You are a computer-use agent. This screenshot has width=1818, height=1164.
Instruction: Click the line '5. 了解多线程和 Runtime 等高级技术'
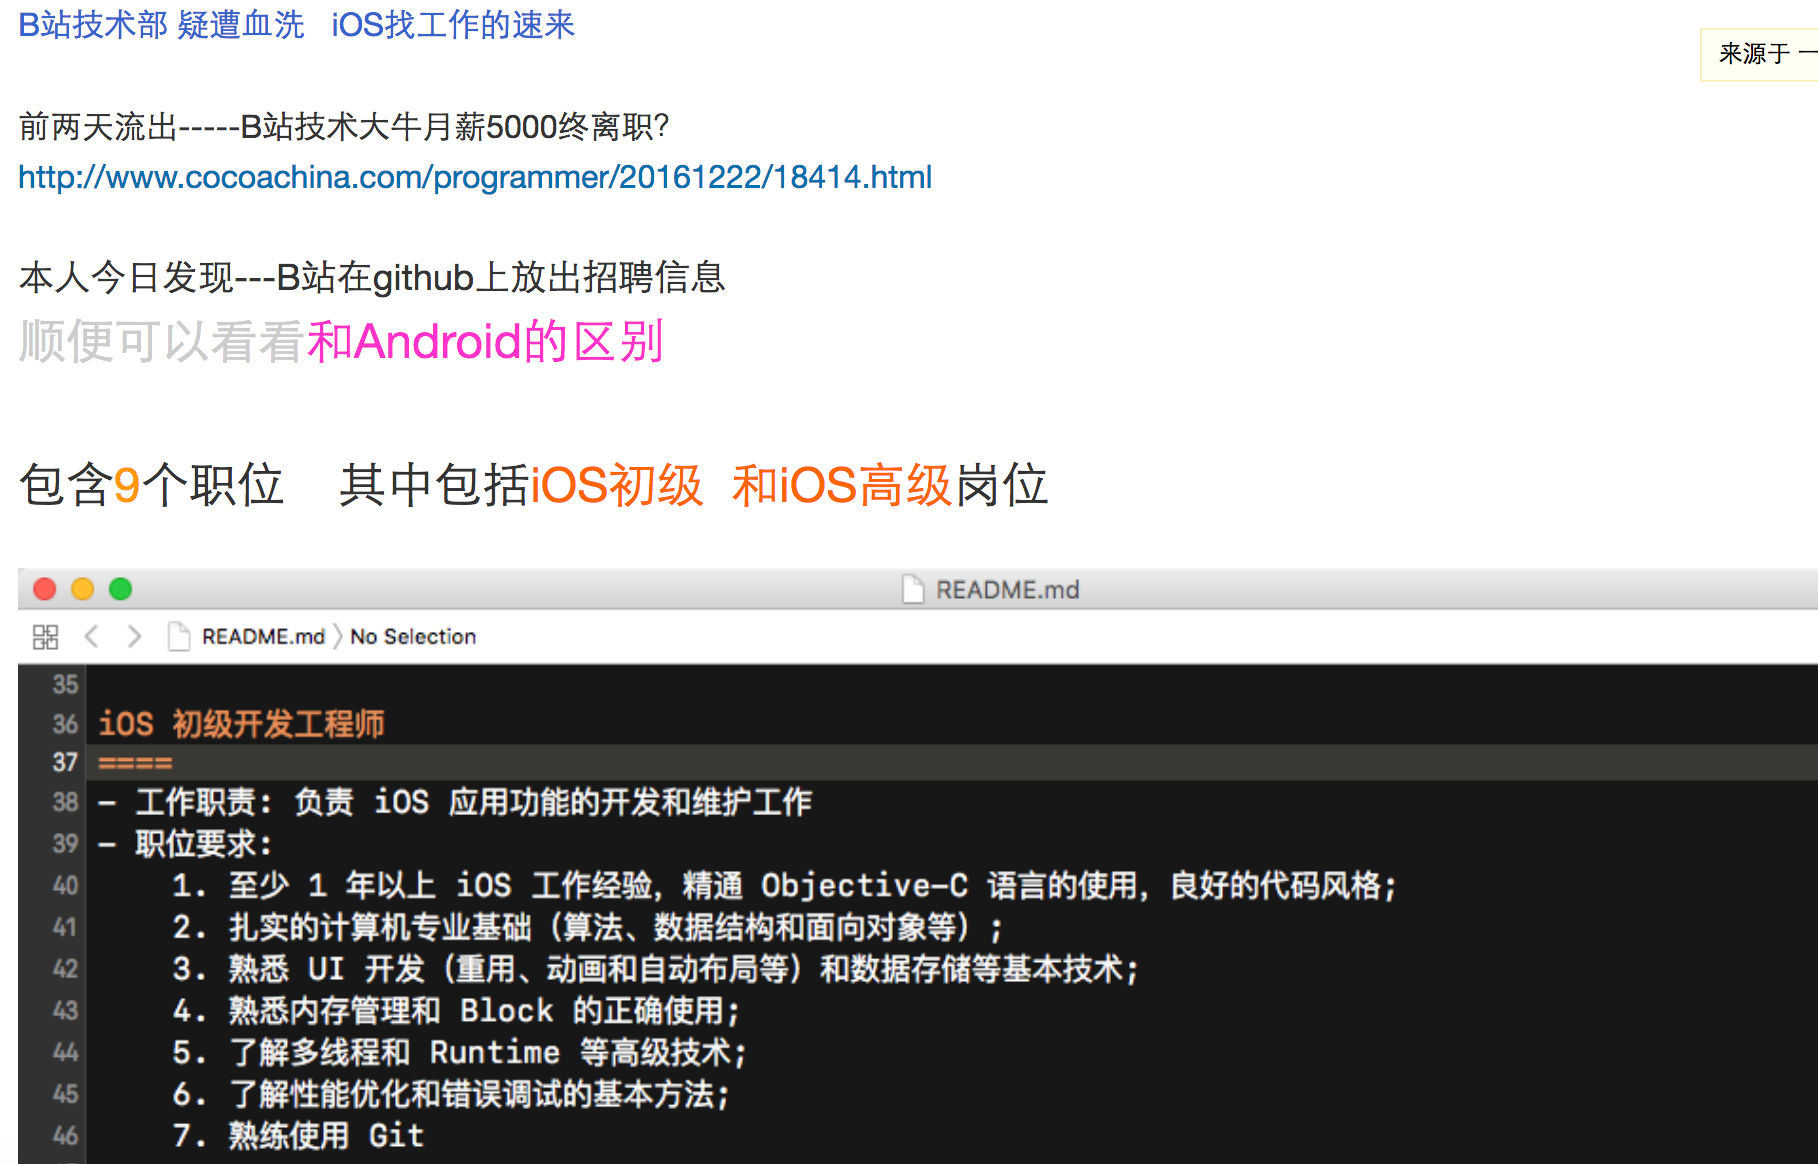[459, 1052]
